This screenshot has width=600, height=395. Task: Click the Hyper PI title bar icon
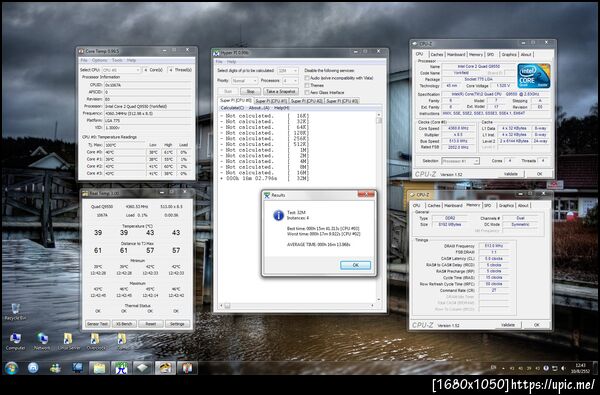216,52
